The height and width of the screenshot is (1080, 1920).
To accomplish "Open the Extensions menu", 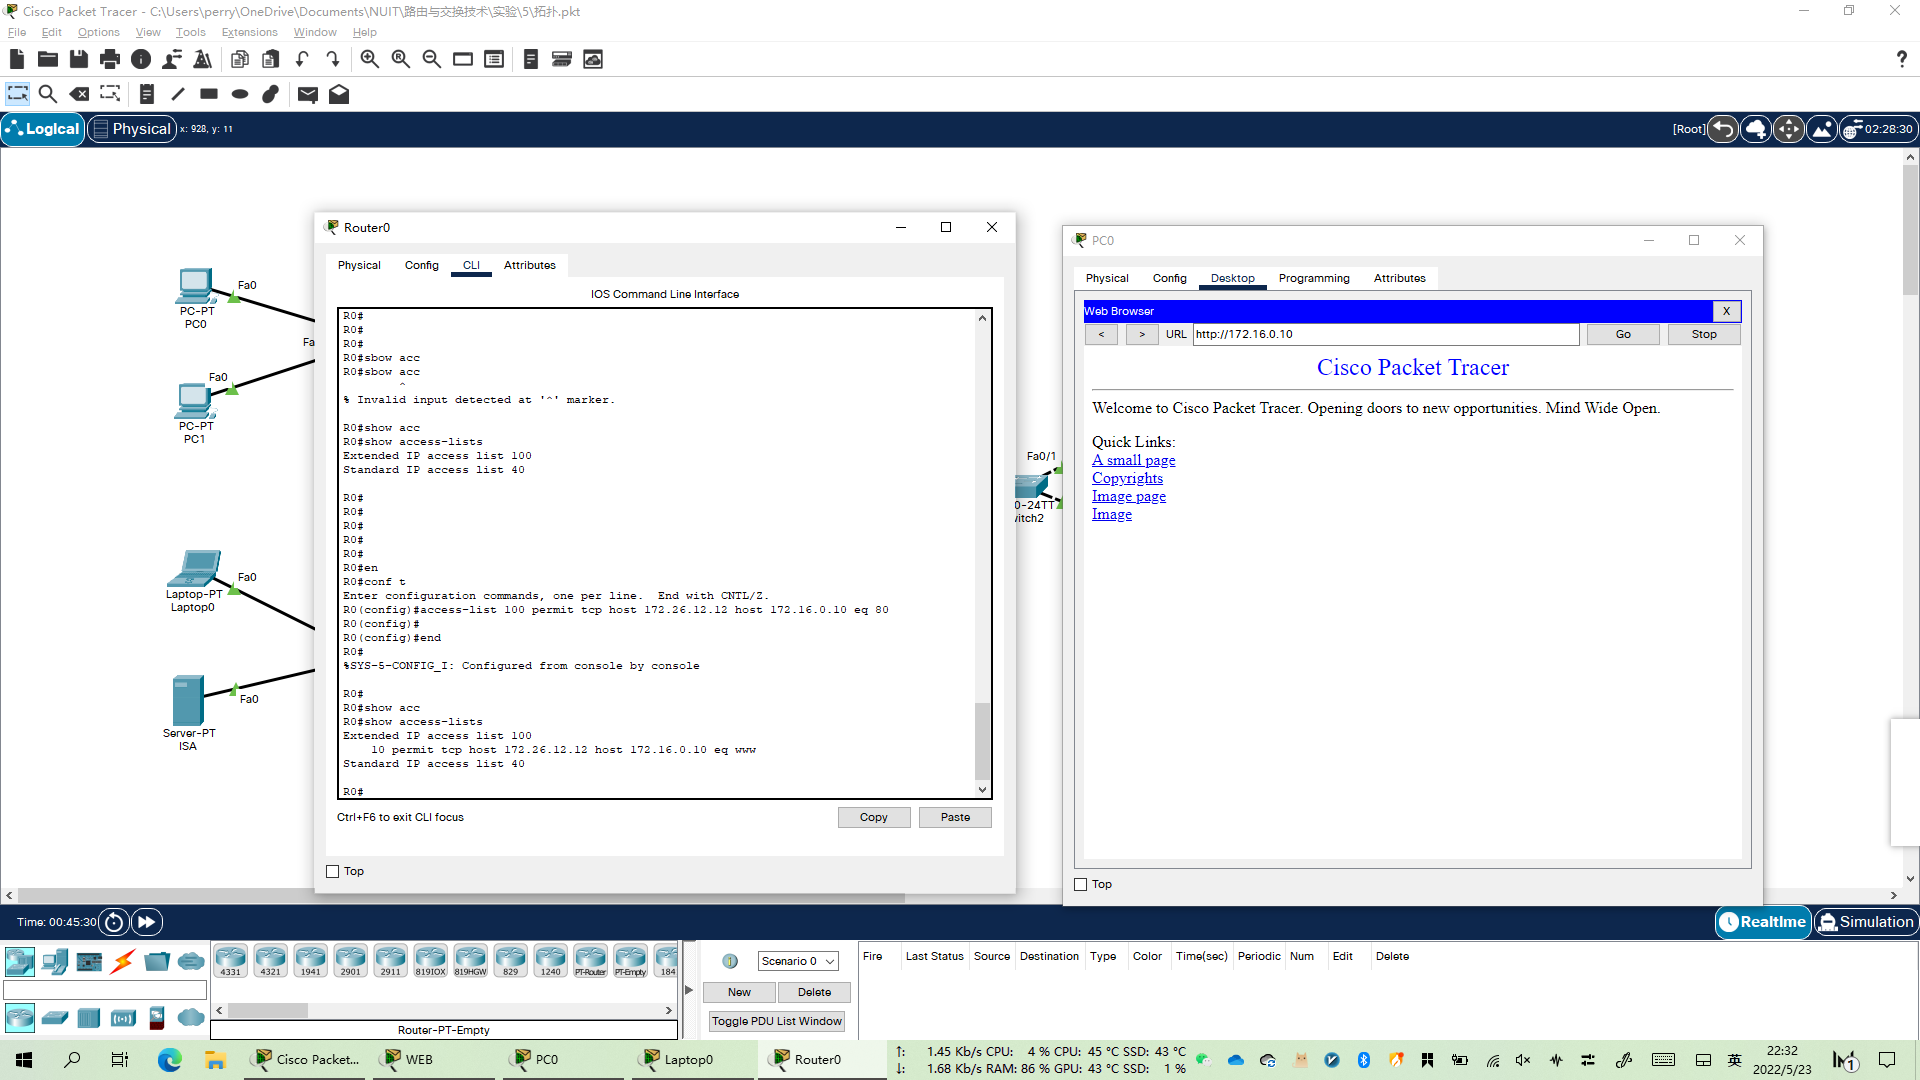I will tap(249, 32).
